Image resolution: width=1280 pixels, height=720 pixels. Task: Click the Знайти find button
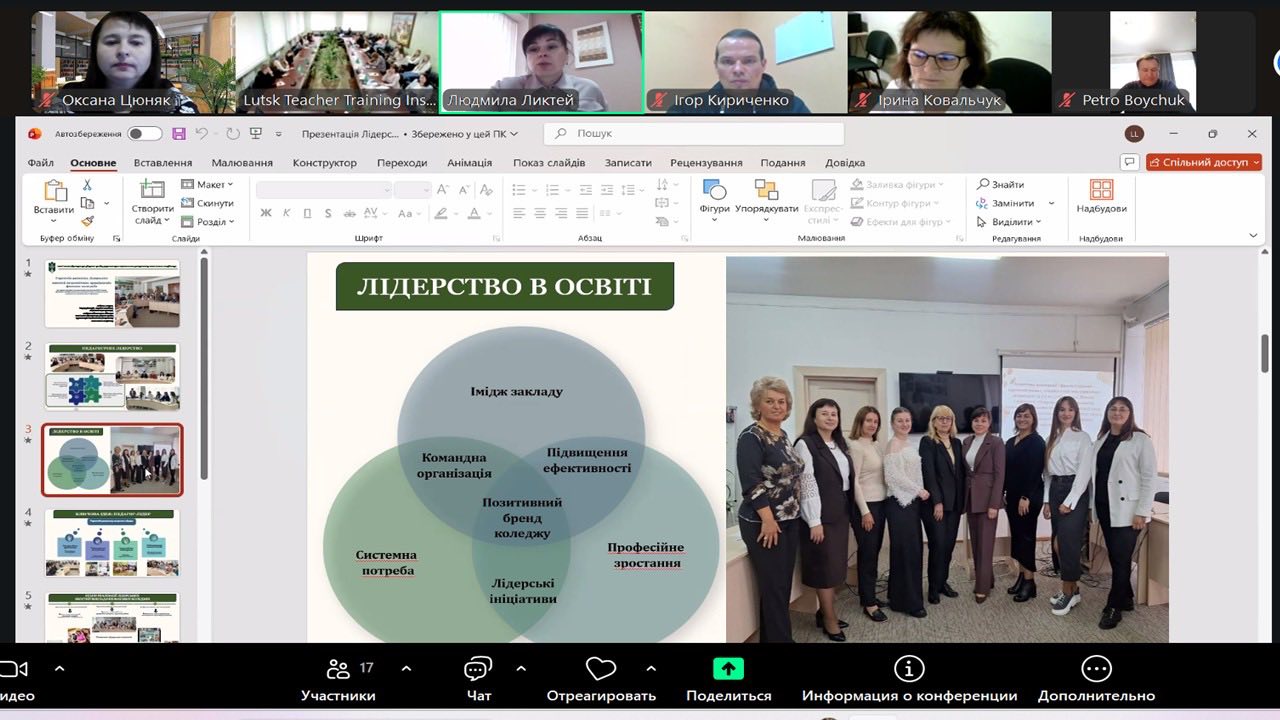tap(1000, 184)
